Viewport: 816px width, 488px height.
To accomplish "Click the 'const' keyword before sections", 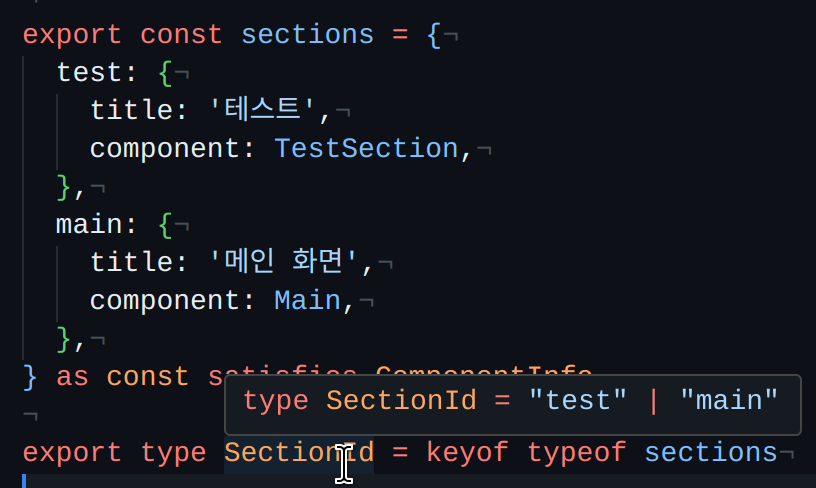I will [181, 35].
